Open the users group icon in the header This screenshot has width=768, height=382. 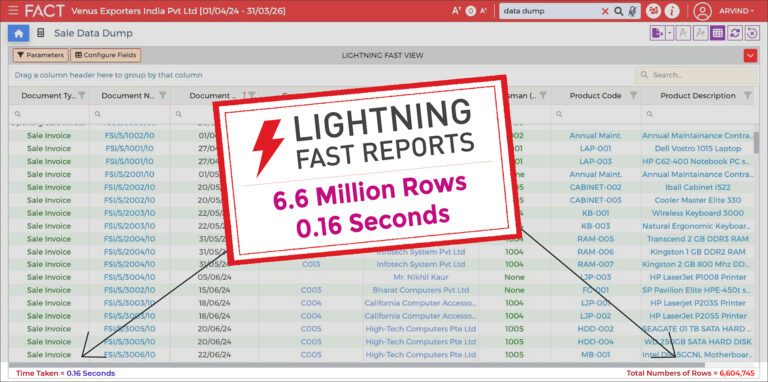tap(653, 11)
